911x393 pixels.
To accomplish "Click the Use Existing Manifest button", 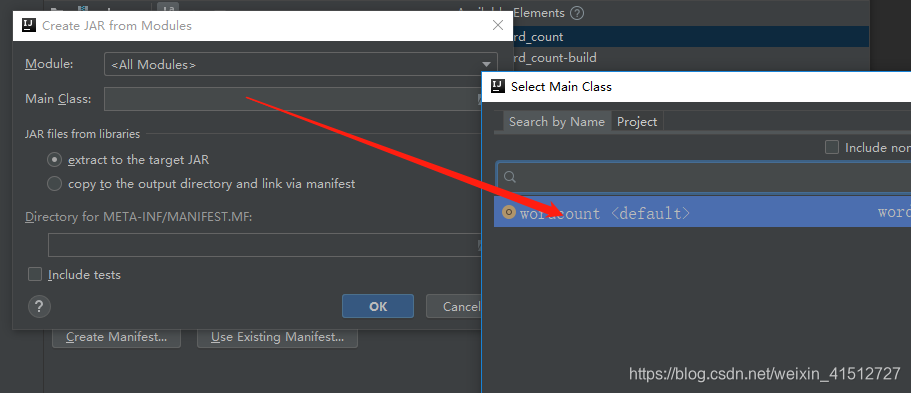I will pyautogui.click(x=277, y=337).
